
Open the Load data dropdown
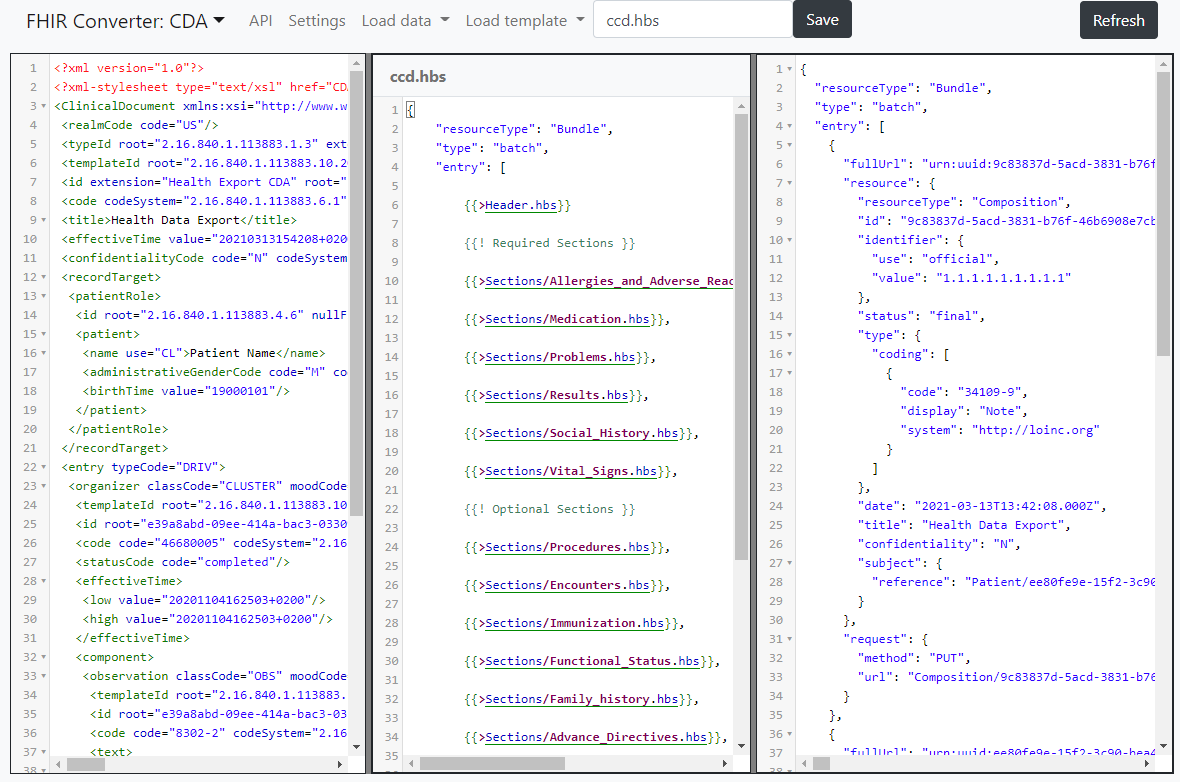pyautogui.click(x=405, y=20)
